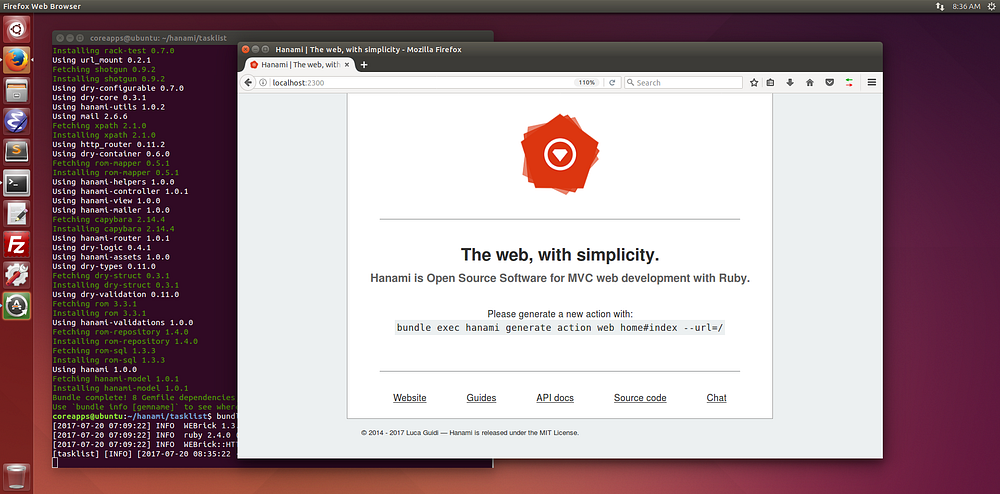Reset the 110% zoom indicator
Viewport: 1000px width, 494px height.
tap(587, 82)
